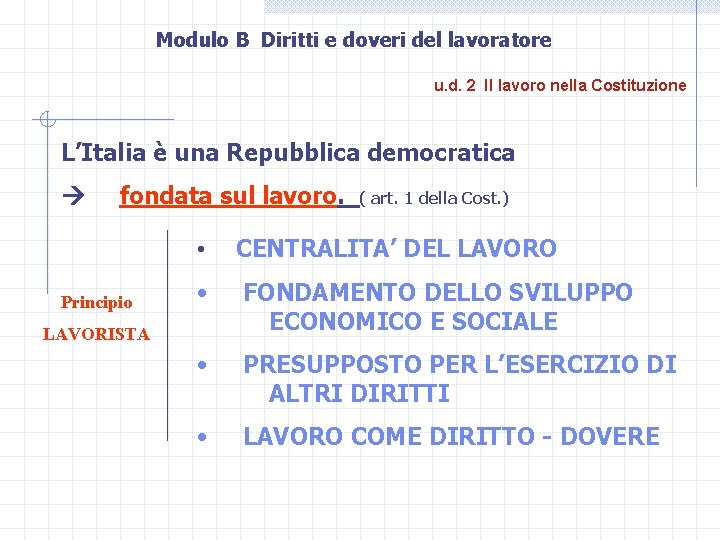This screenshot has height=540, width=720.
Task: Click the bullet 'CENTRALITA' DEL LAVORO'
Action: coord(396,248)
